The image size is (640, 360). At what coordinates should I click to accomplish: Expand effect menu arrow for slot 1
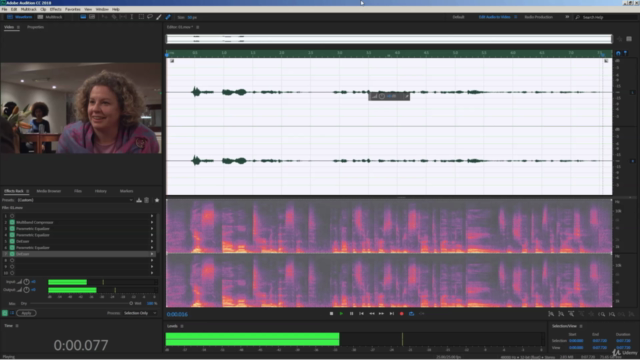[x=152, y=216]
